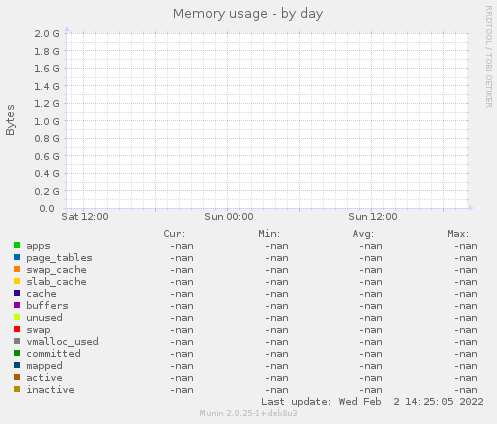Select the 'page_tables' legend label
Screen dimensions: 497x424
pyautogui.click(x=59, y=258)
